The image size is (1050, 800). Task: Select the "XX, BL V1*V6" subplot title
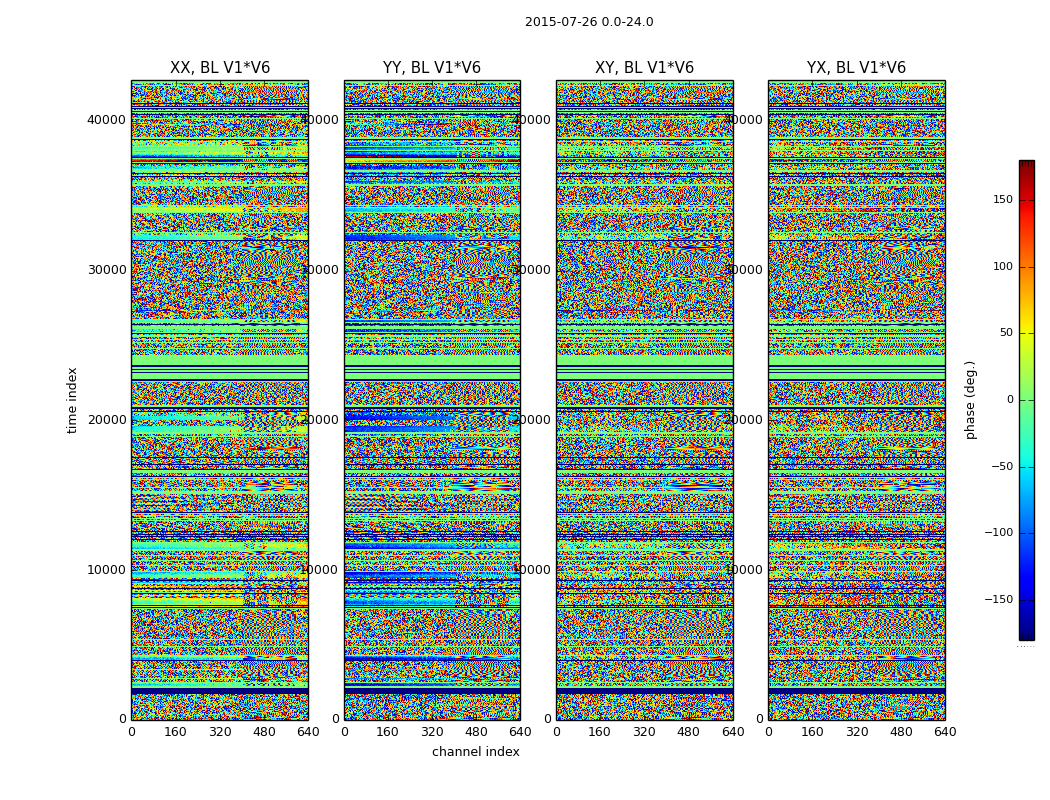coord(220,68)
